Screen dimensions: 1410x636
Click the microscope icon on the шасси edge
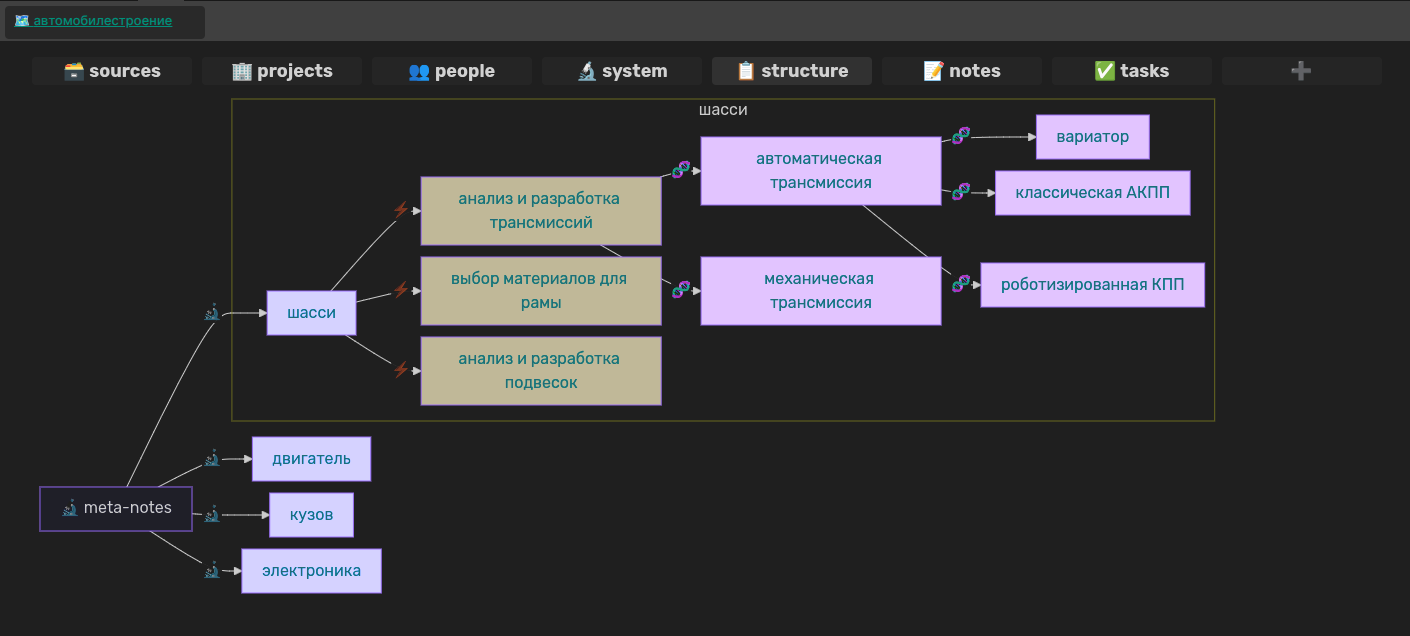211,313
